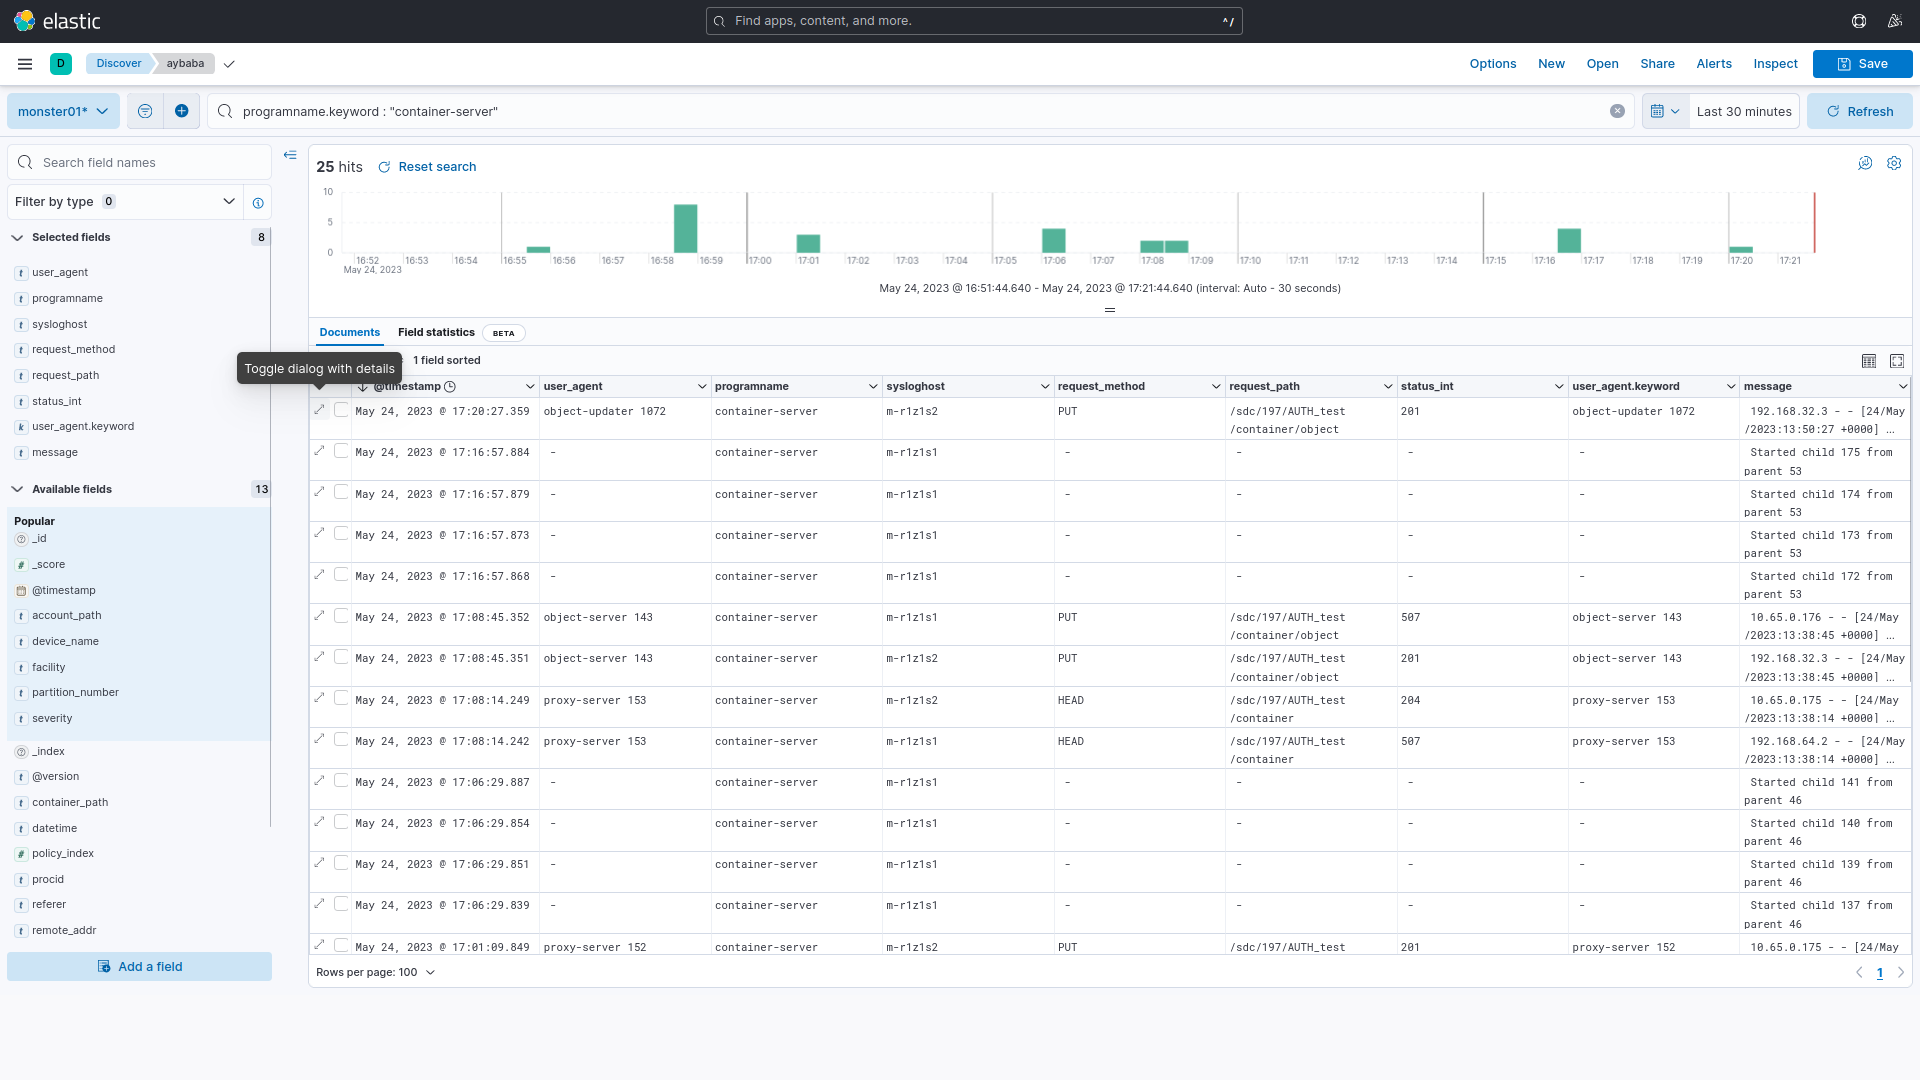The width and height of the screenshot is (1920, 1080).
Task: Open chart options gear icon
Action: [1894, 163]
